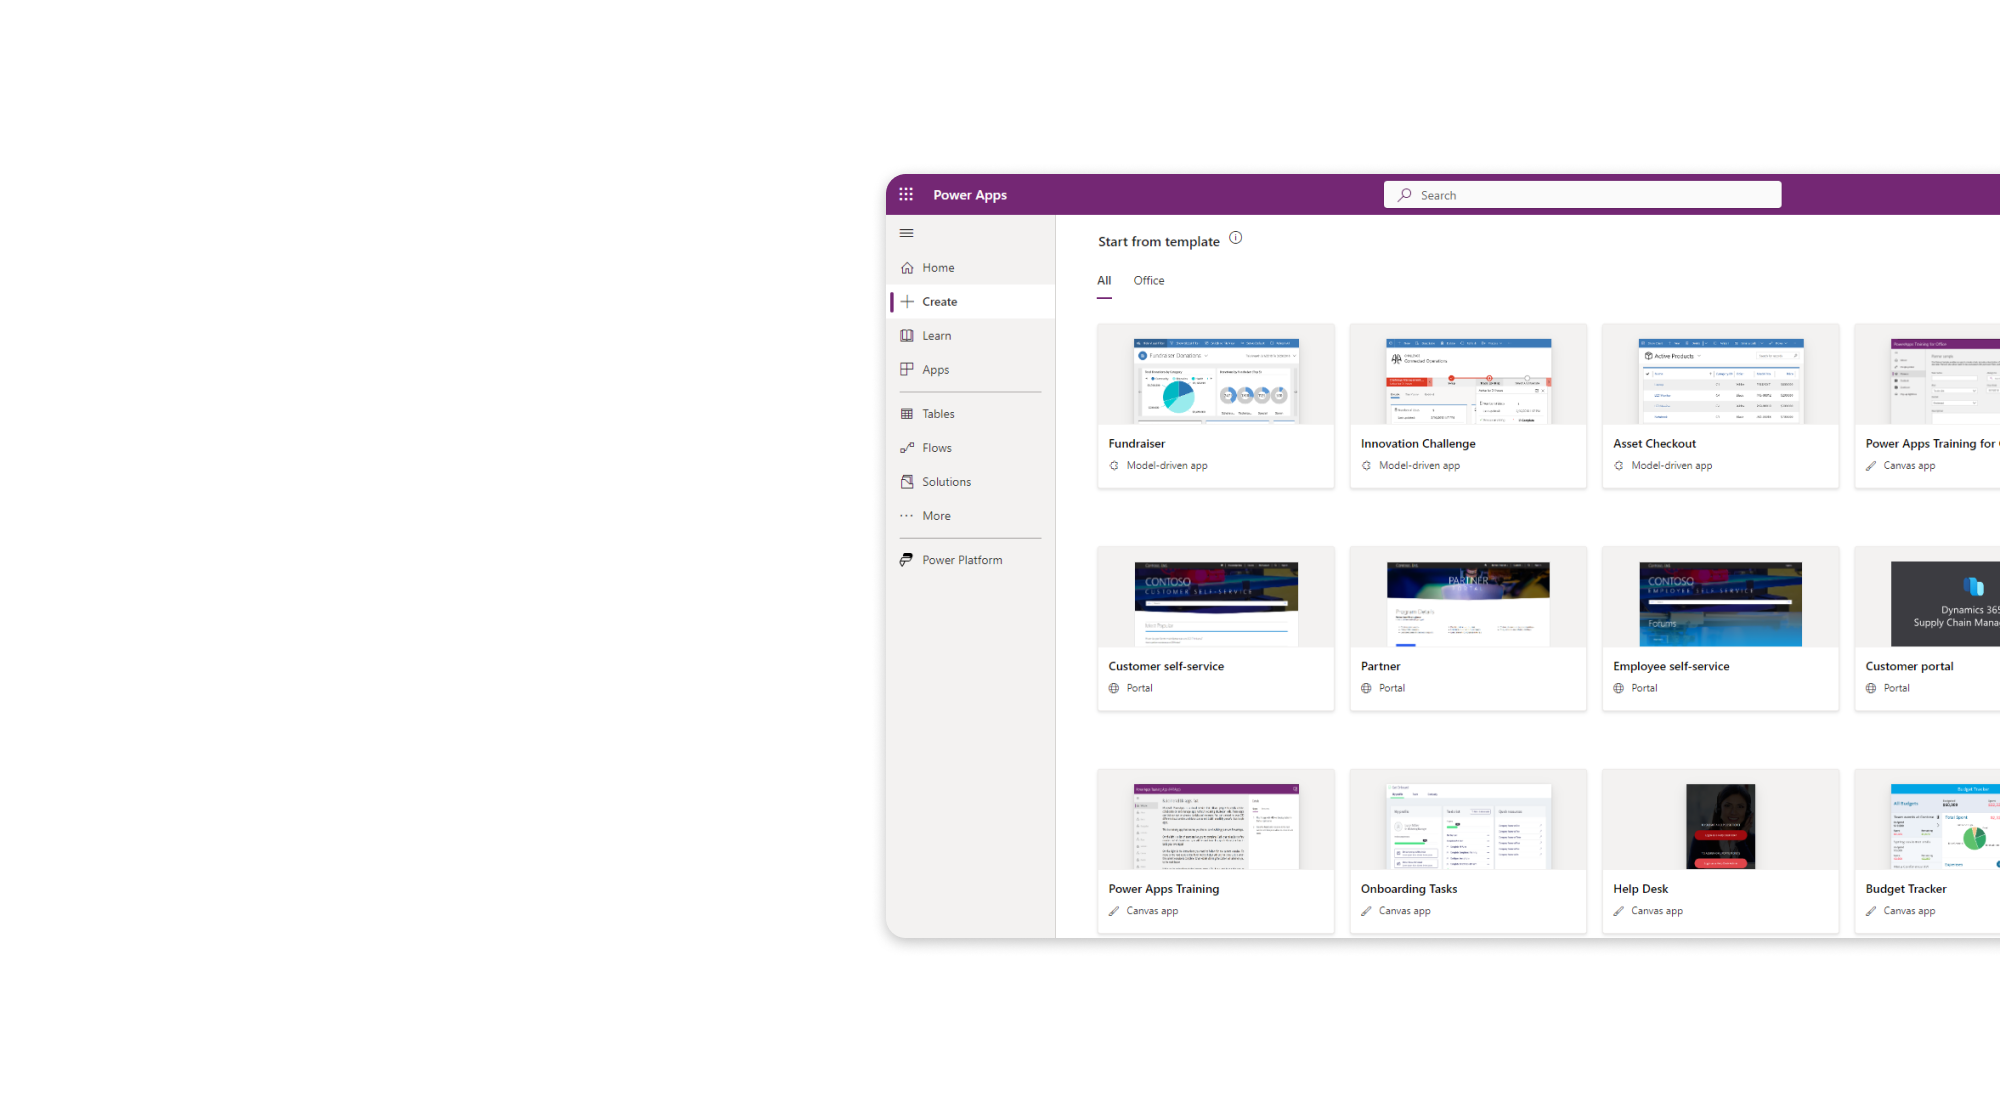The width and height of the screenshot is (2000, 1112).
Task: Click canvas pencil icon under Help Desk
Action: pyautogui.click(x=1619, y=911)
